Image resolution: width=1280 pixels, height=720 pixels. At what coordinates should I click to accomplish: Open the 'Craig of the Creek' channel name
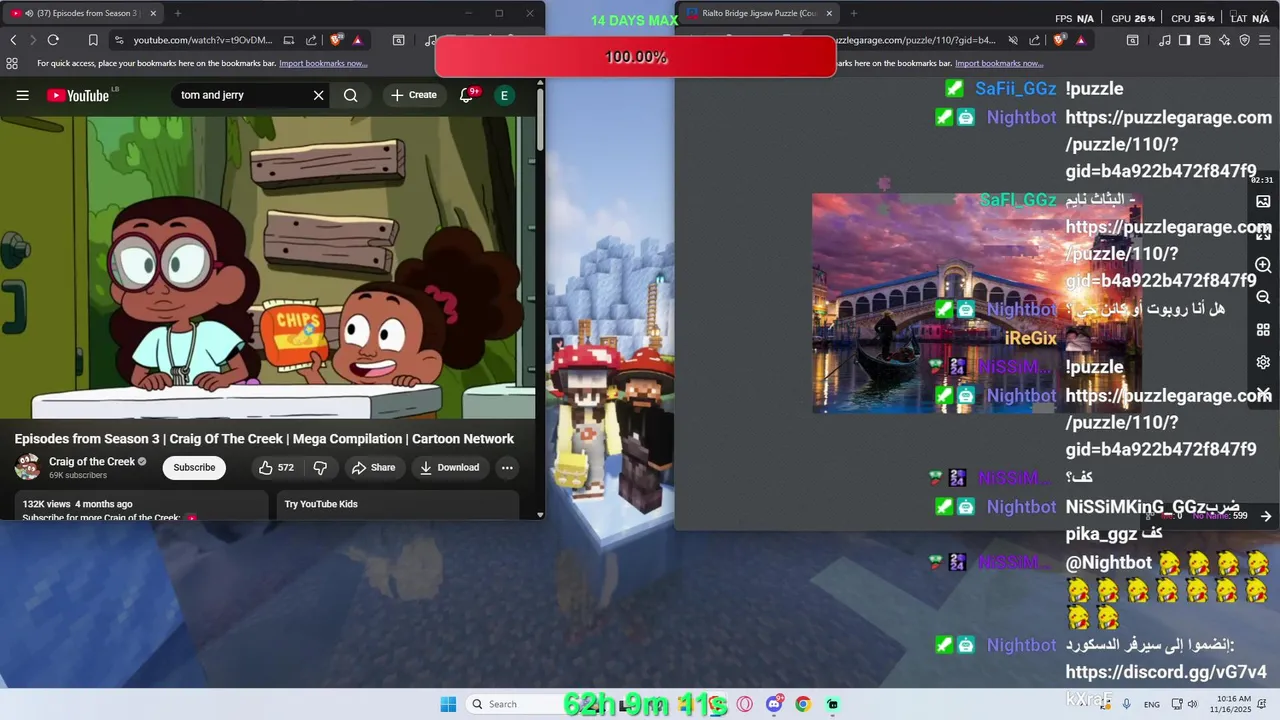[x=92, y=461]
